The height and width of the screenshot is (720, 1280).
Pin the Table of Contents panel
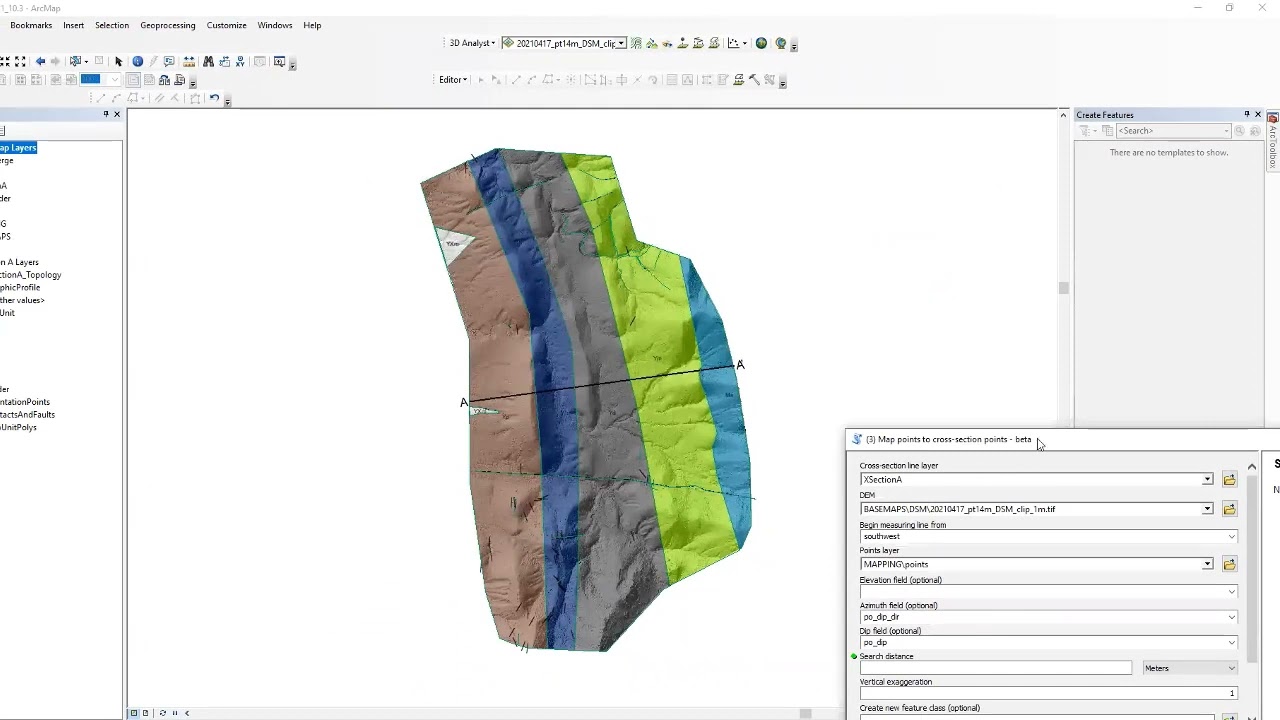pos(106,114)
